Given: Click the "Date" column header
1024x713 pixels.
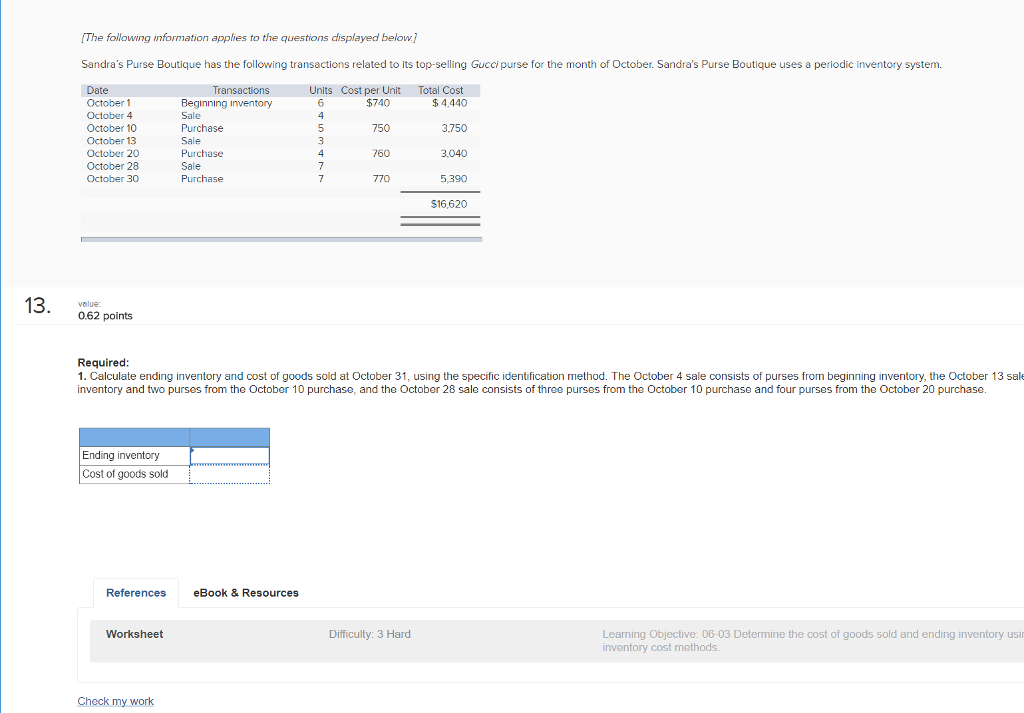Looking at the screenshot, I should pos(97,90).
